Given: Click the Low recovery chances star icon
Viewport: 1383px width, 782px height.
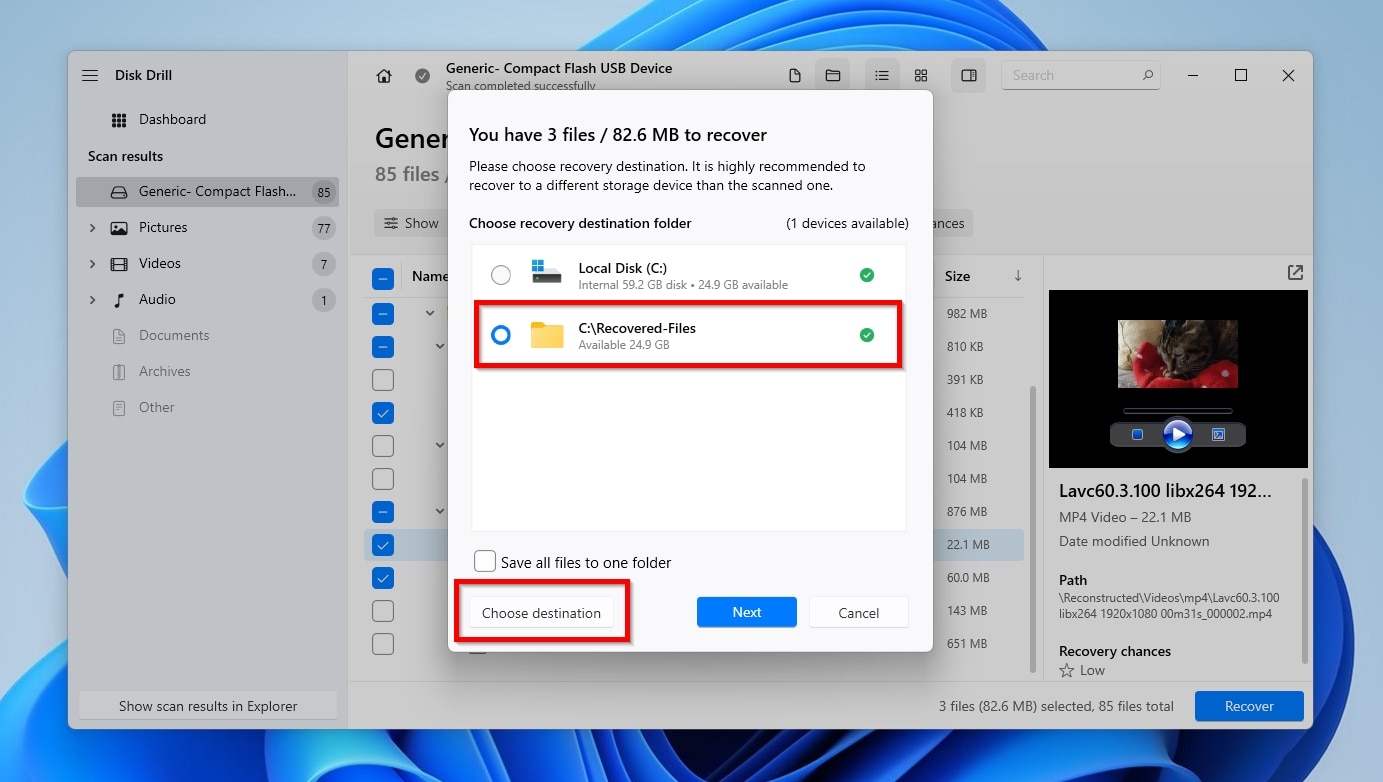Looking at the screenshot, I should point(1067,670).
